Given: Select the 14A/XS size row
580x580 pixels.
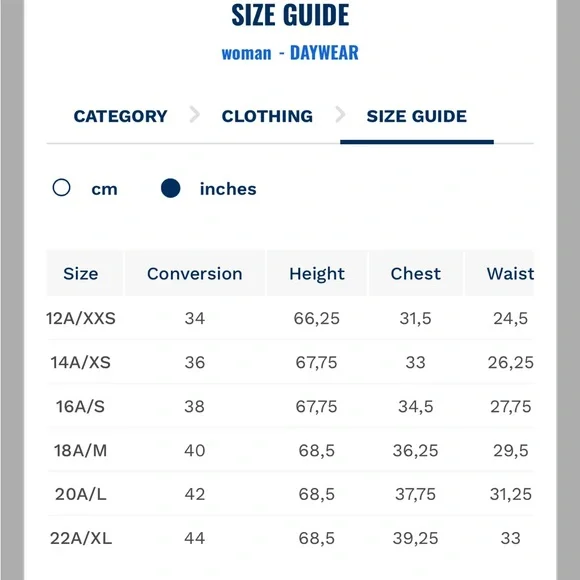Looking at the screenshot, I should click(290, 362).
